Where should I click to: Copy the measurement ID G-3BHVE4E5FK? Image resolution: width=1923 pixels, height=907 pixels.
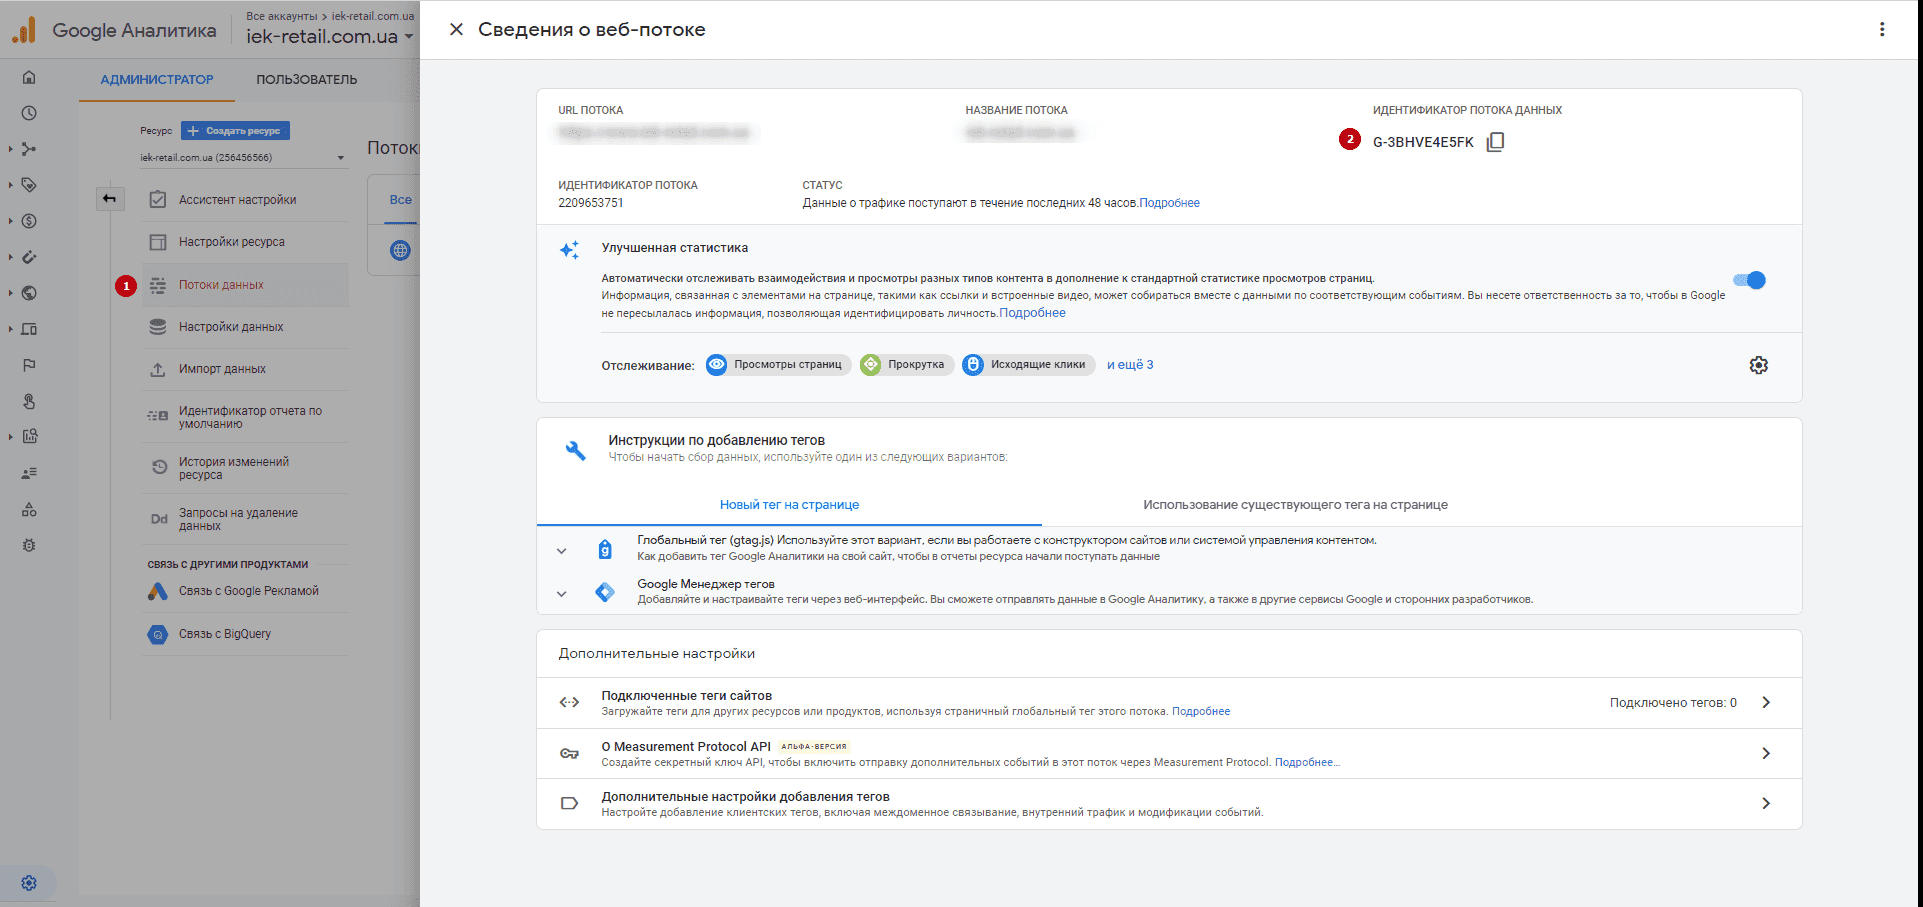pyautogui.click(x=1495, y=142)
